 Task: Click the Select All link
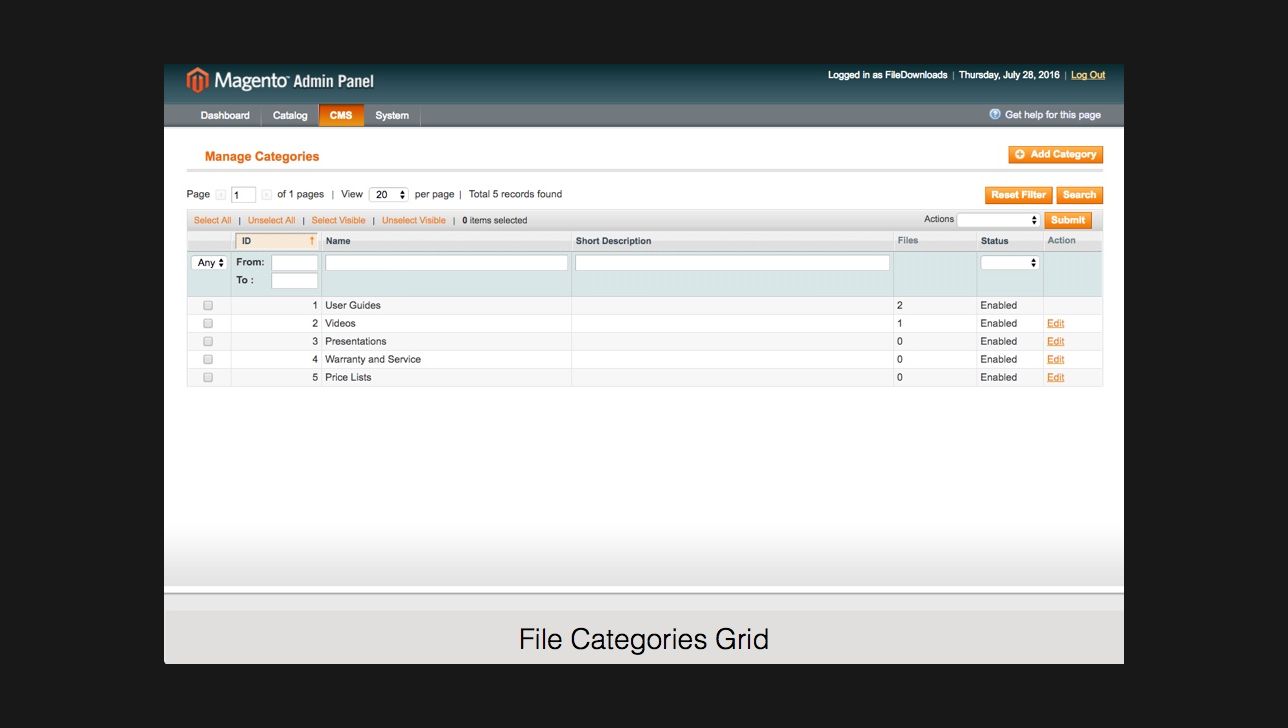coord(213,220)
